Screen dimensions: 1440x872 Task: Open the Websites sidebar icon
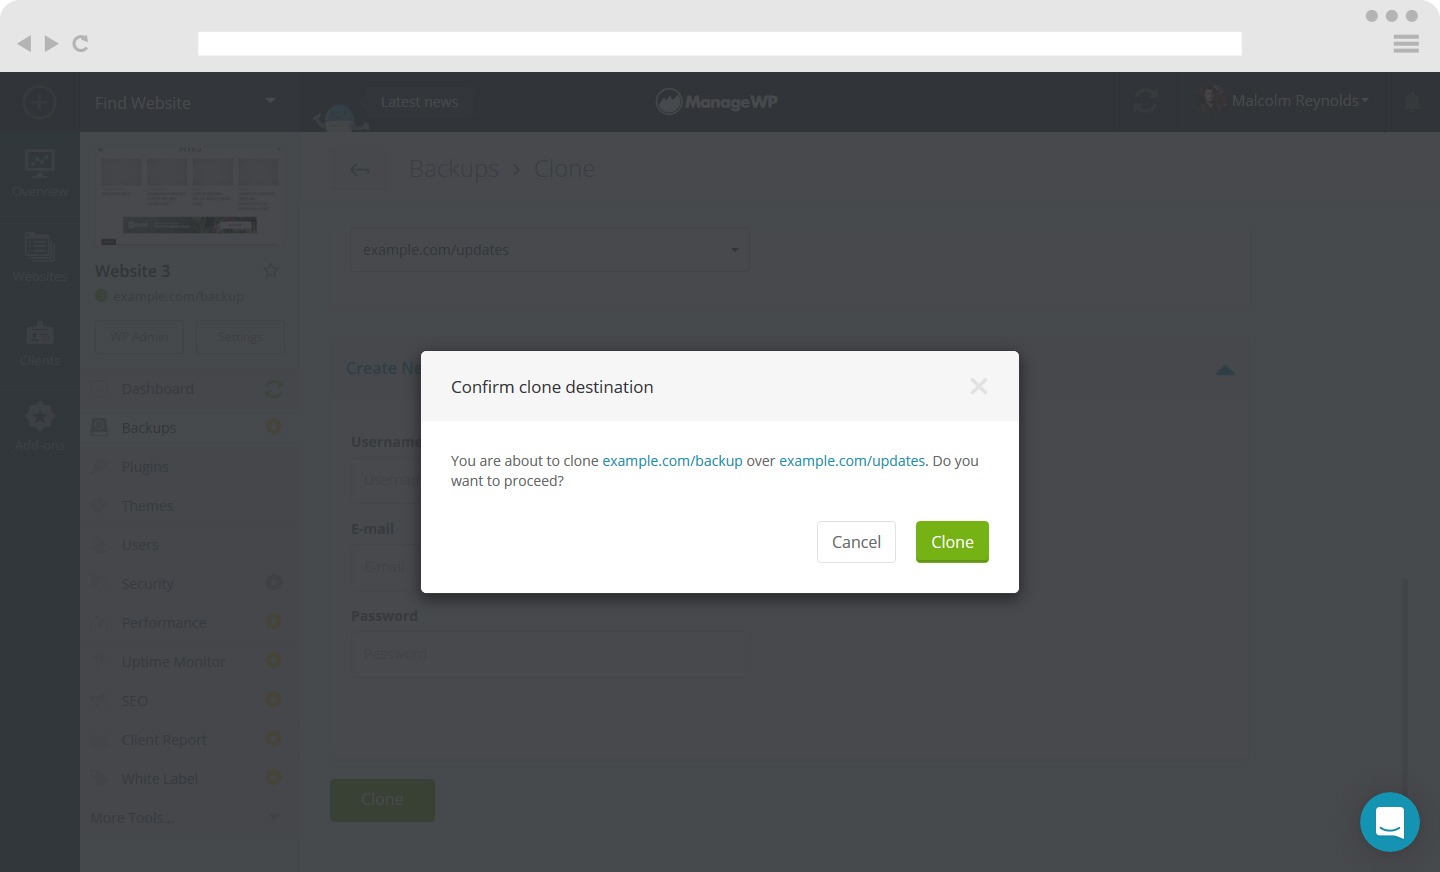pyautogui.click(x=40, y=257)
